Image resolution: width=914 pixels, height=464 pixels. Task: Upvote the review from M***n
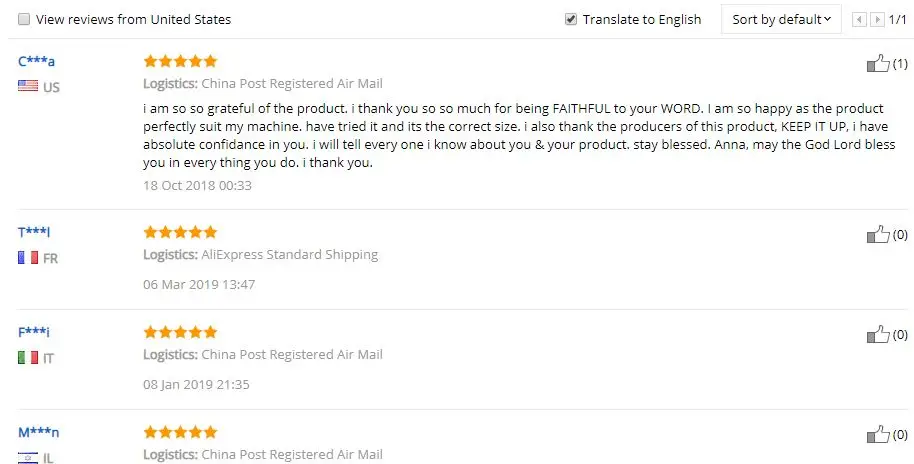pos(877,435)
